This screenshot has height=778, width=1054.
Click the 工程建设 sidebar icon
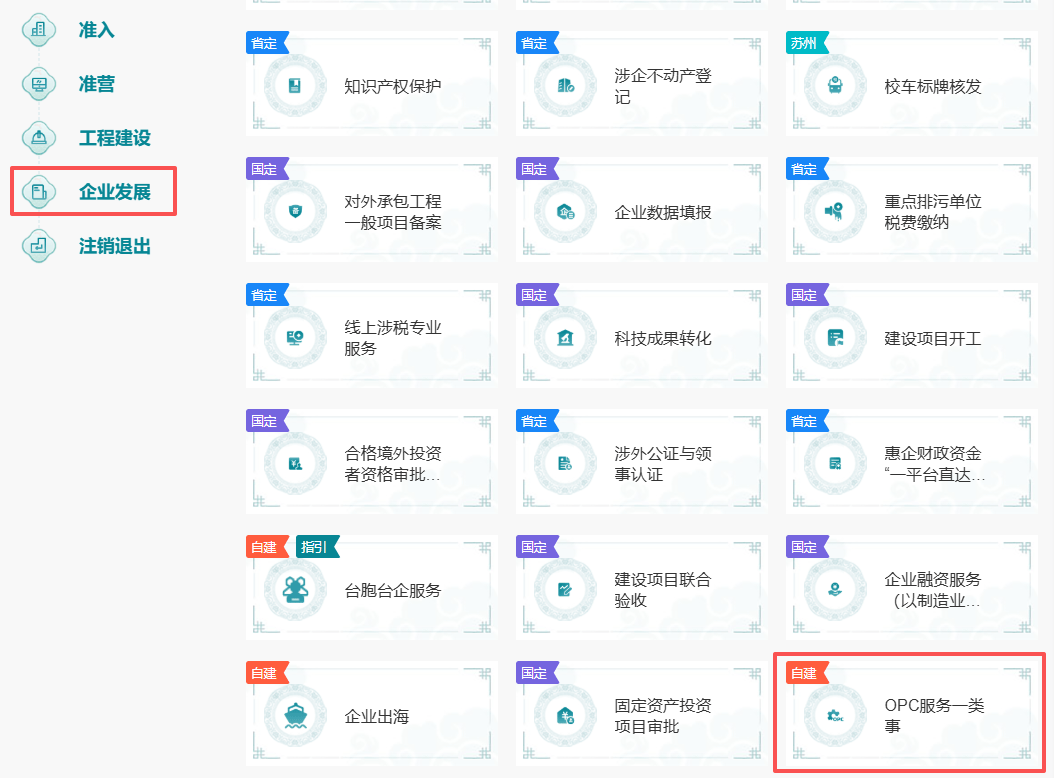39,138
